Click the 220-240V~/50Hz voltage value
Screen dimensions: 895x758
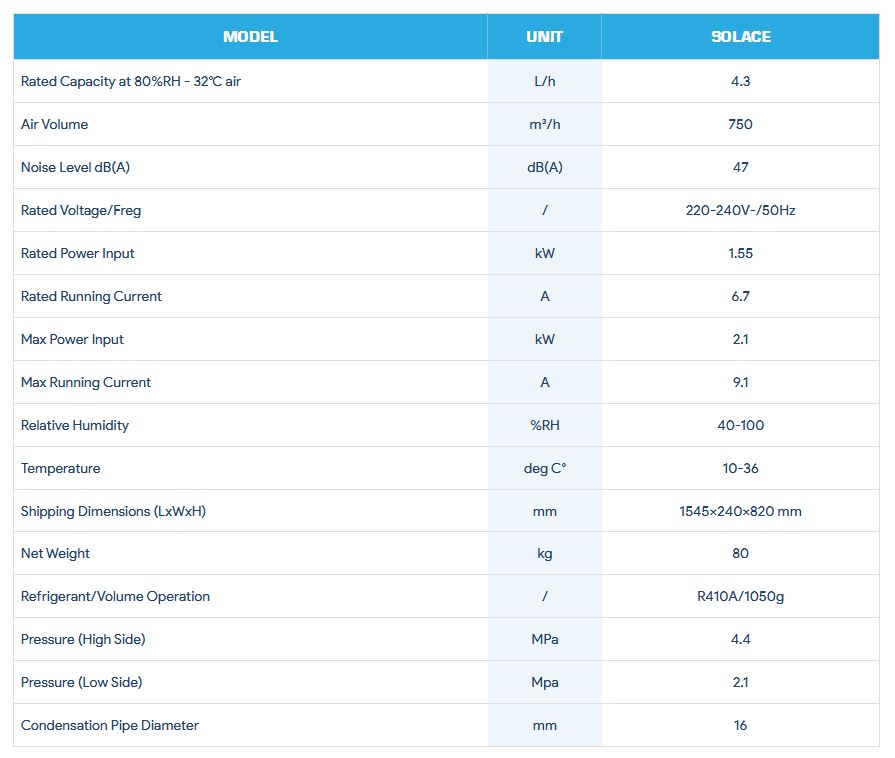[740, 210]
